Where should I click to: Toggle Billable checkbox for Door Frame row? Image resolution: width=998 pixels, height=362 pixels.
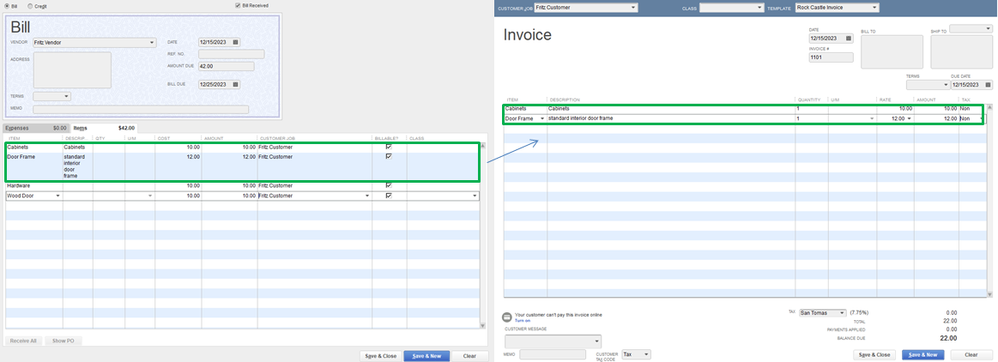(x=389, y=157)
